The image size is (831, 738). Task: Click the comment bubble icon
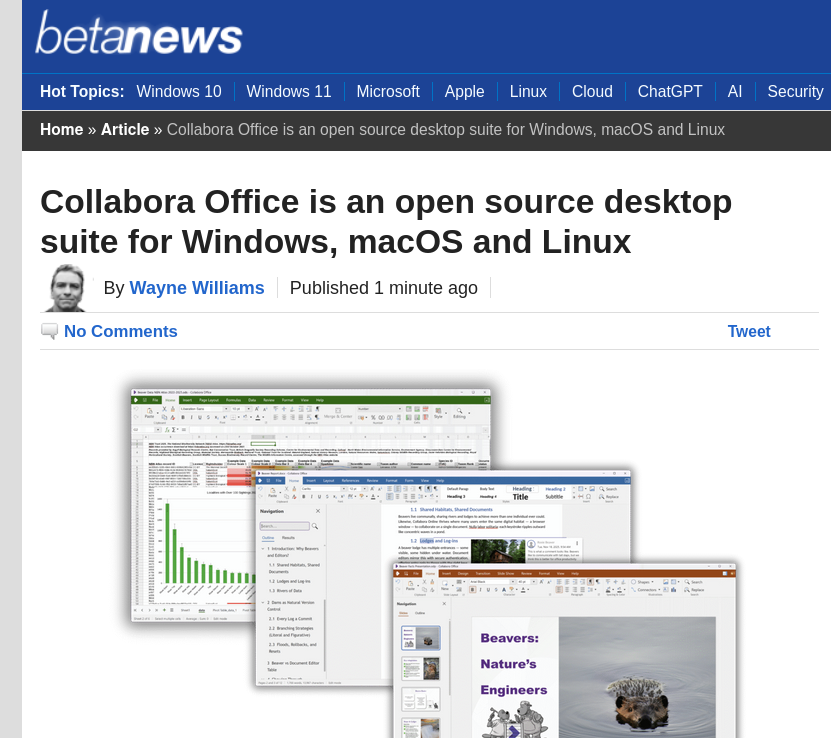49,332
